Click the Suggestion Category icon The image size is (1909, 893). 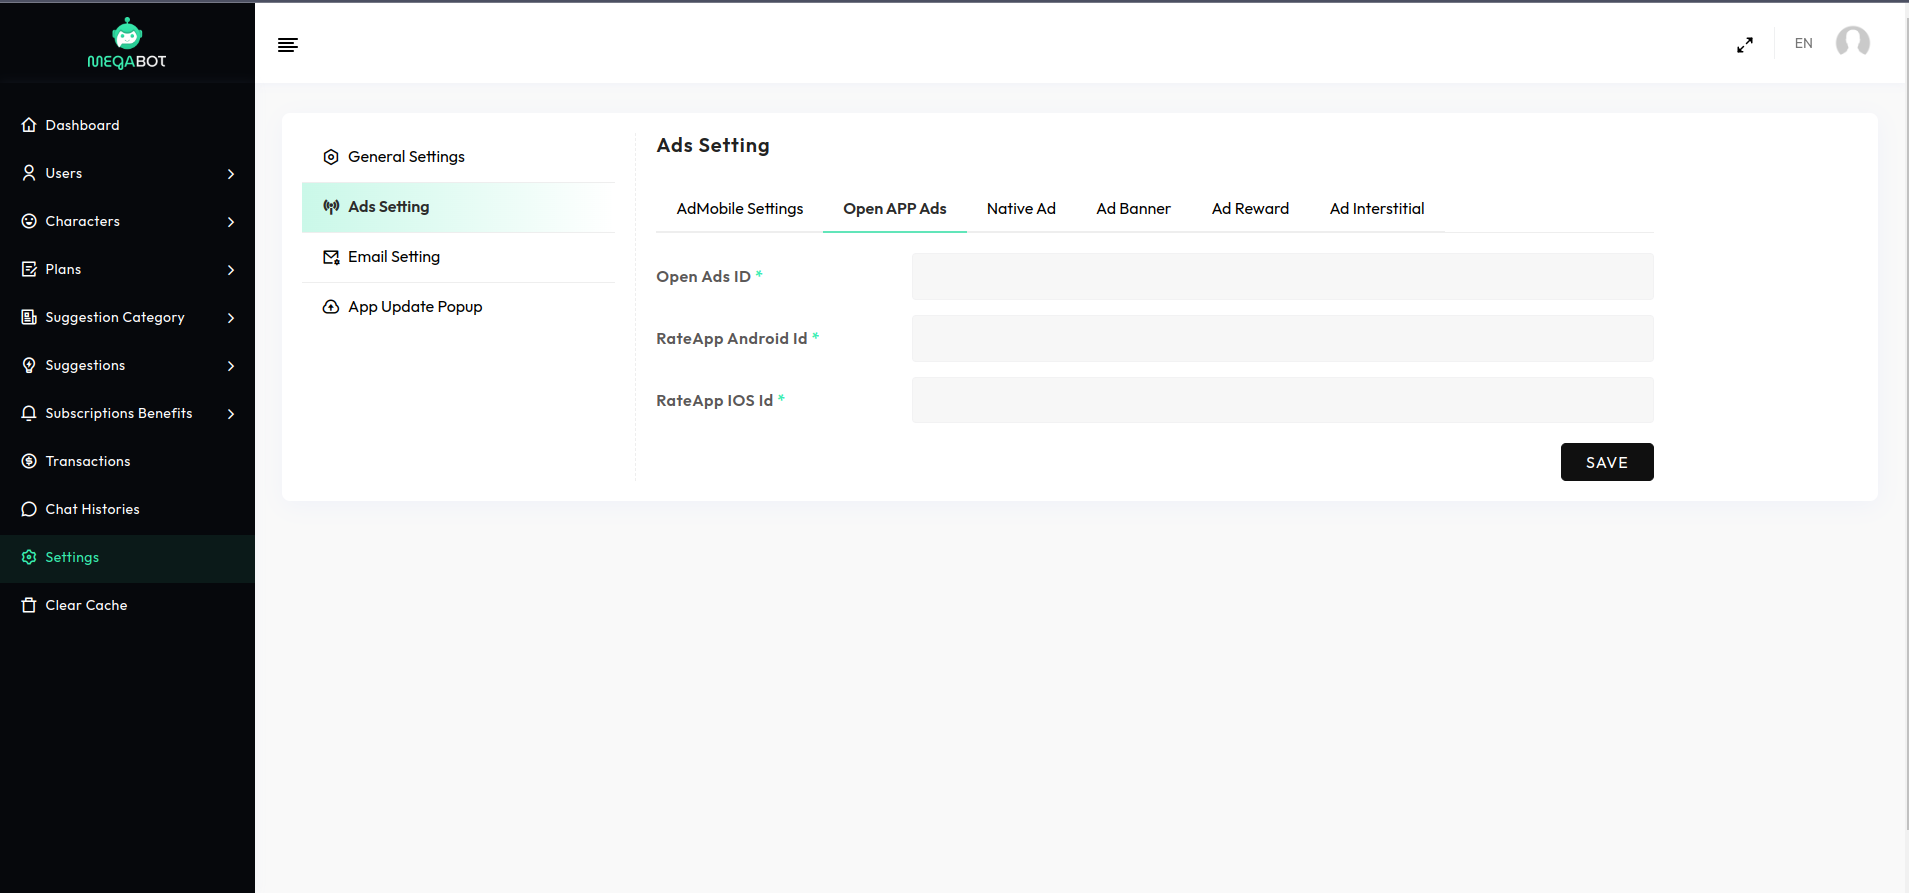point(29,317)
